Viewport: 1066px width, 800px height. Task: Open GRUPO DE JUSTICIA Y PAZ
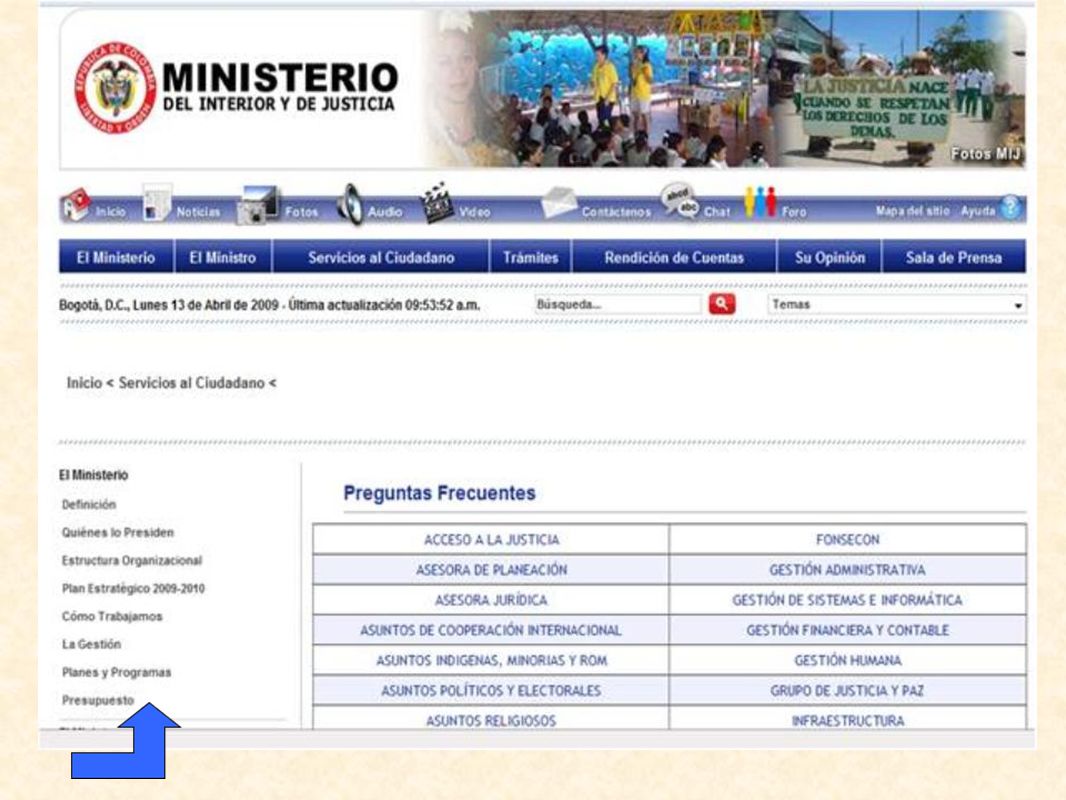[847, 691]
